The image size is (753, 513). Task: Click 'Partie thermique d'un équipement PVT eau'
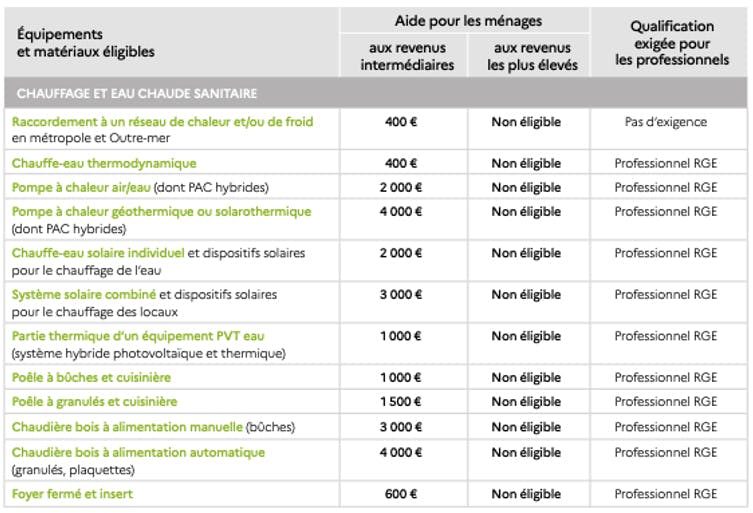pos(138,336)
